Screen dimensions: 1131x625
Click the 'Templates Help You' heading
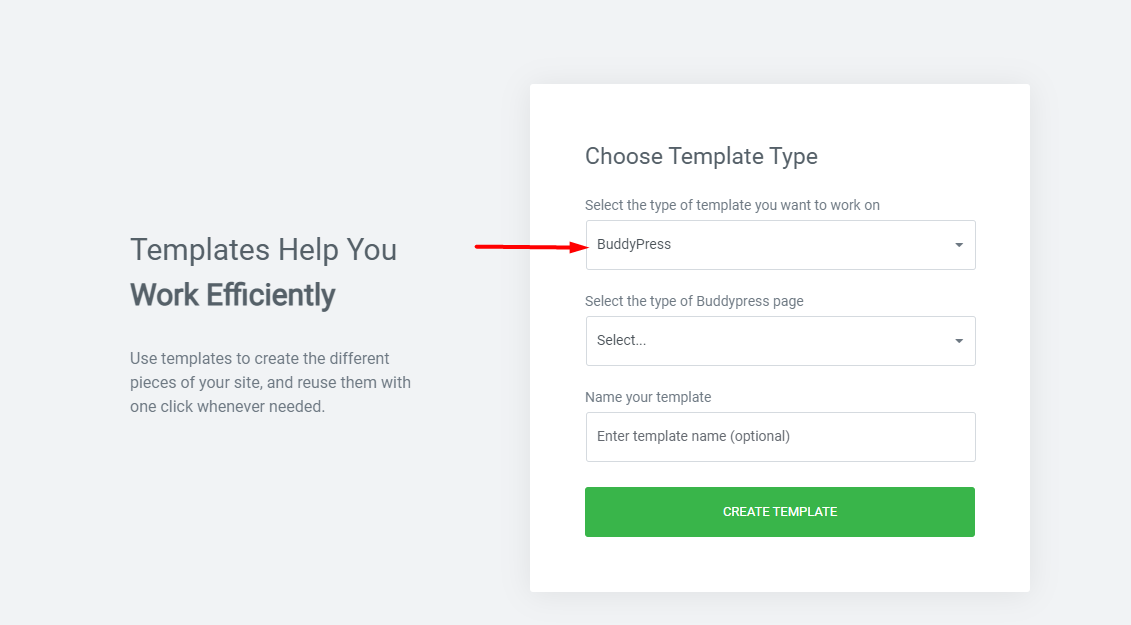263,249
